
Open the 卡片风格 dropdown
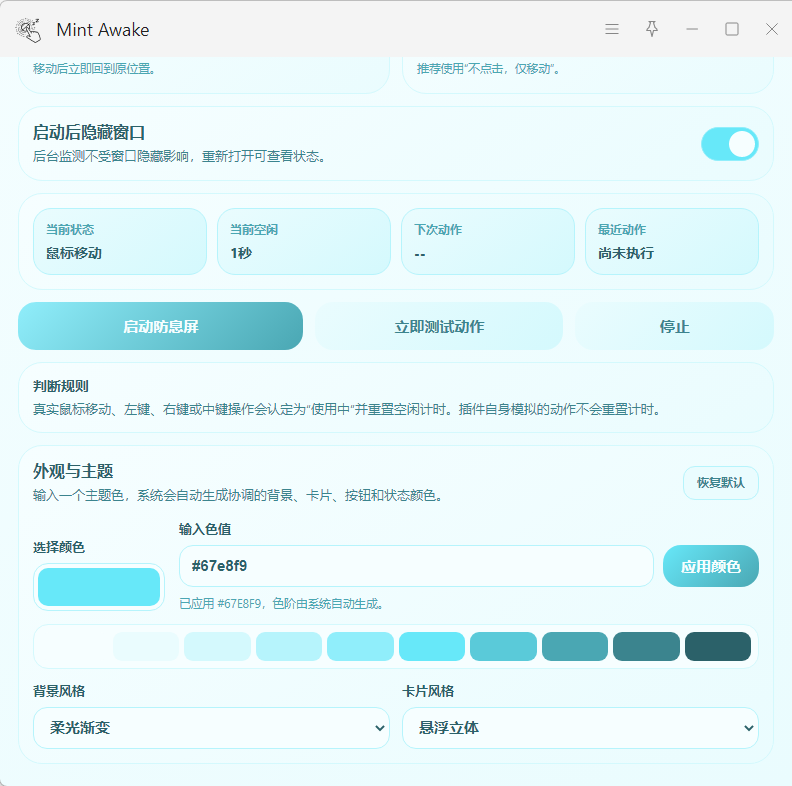click(580, 728)
